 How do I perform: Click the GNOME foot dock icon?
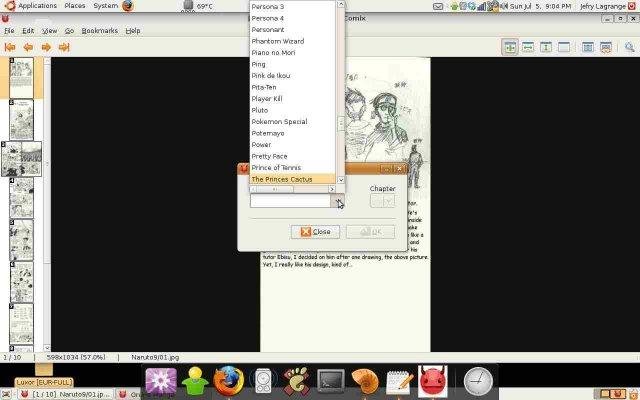pos(297,381)
